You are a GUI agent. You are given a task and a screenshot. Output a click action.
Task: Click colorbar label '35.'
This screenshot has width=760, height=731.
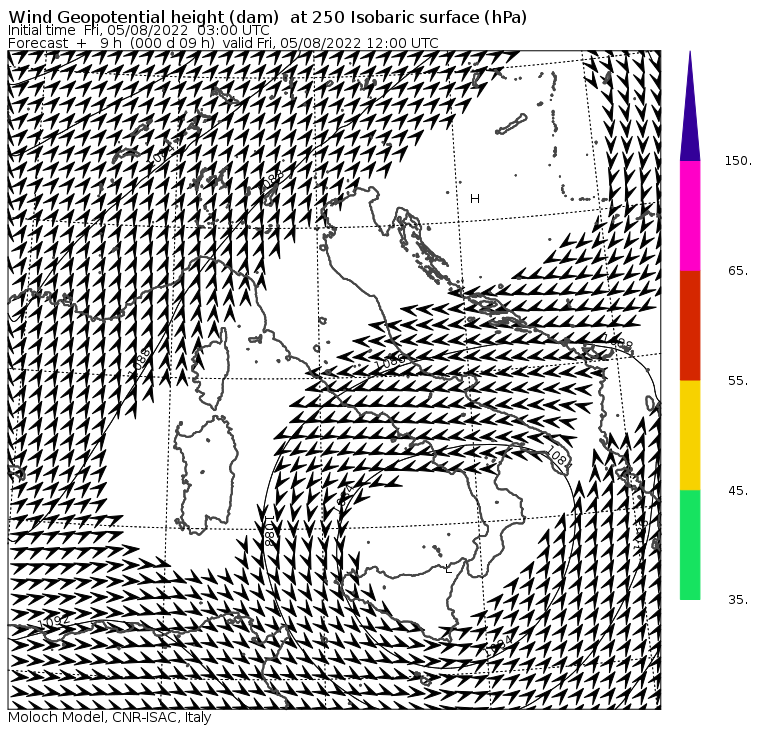pos(738,600)
